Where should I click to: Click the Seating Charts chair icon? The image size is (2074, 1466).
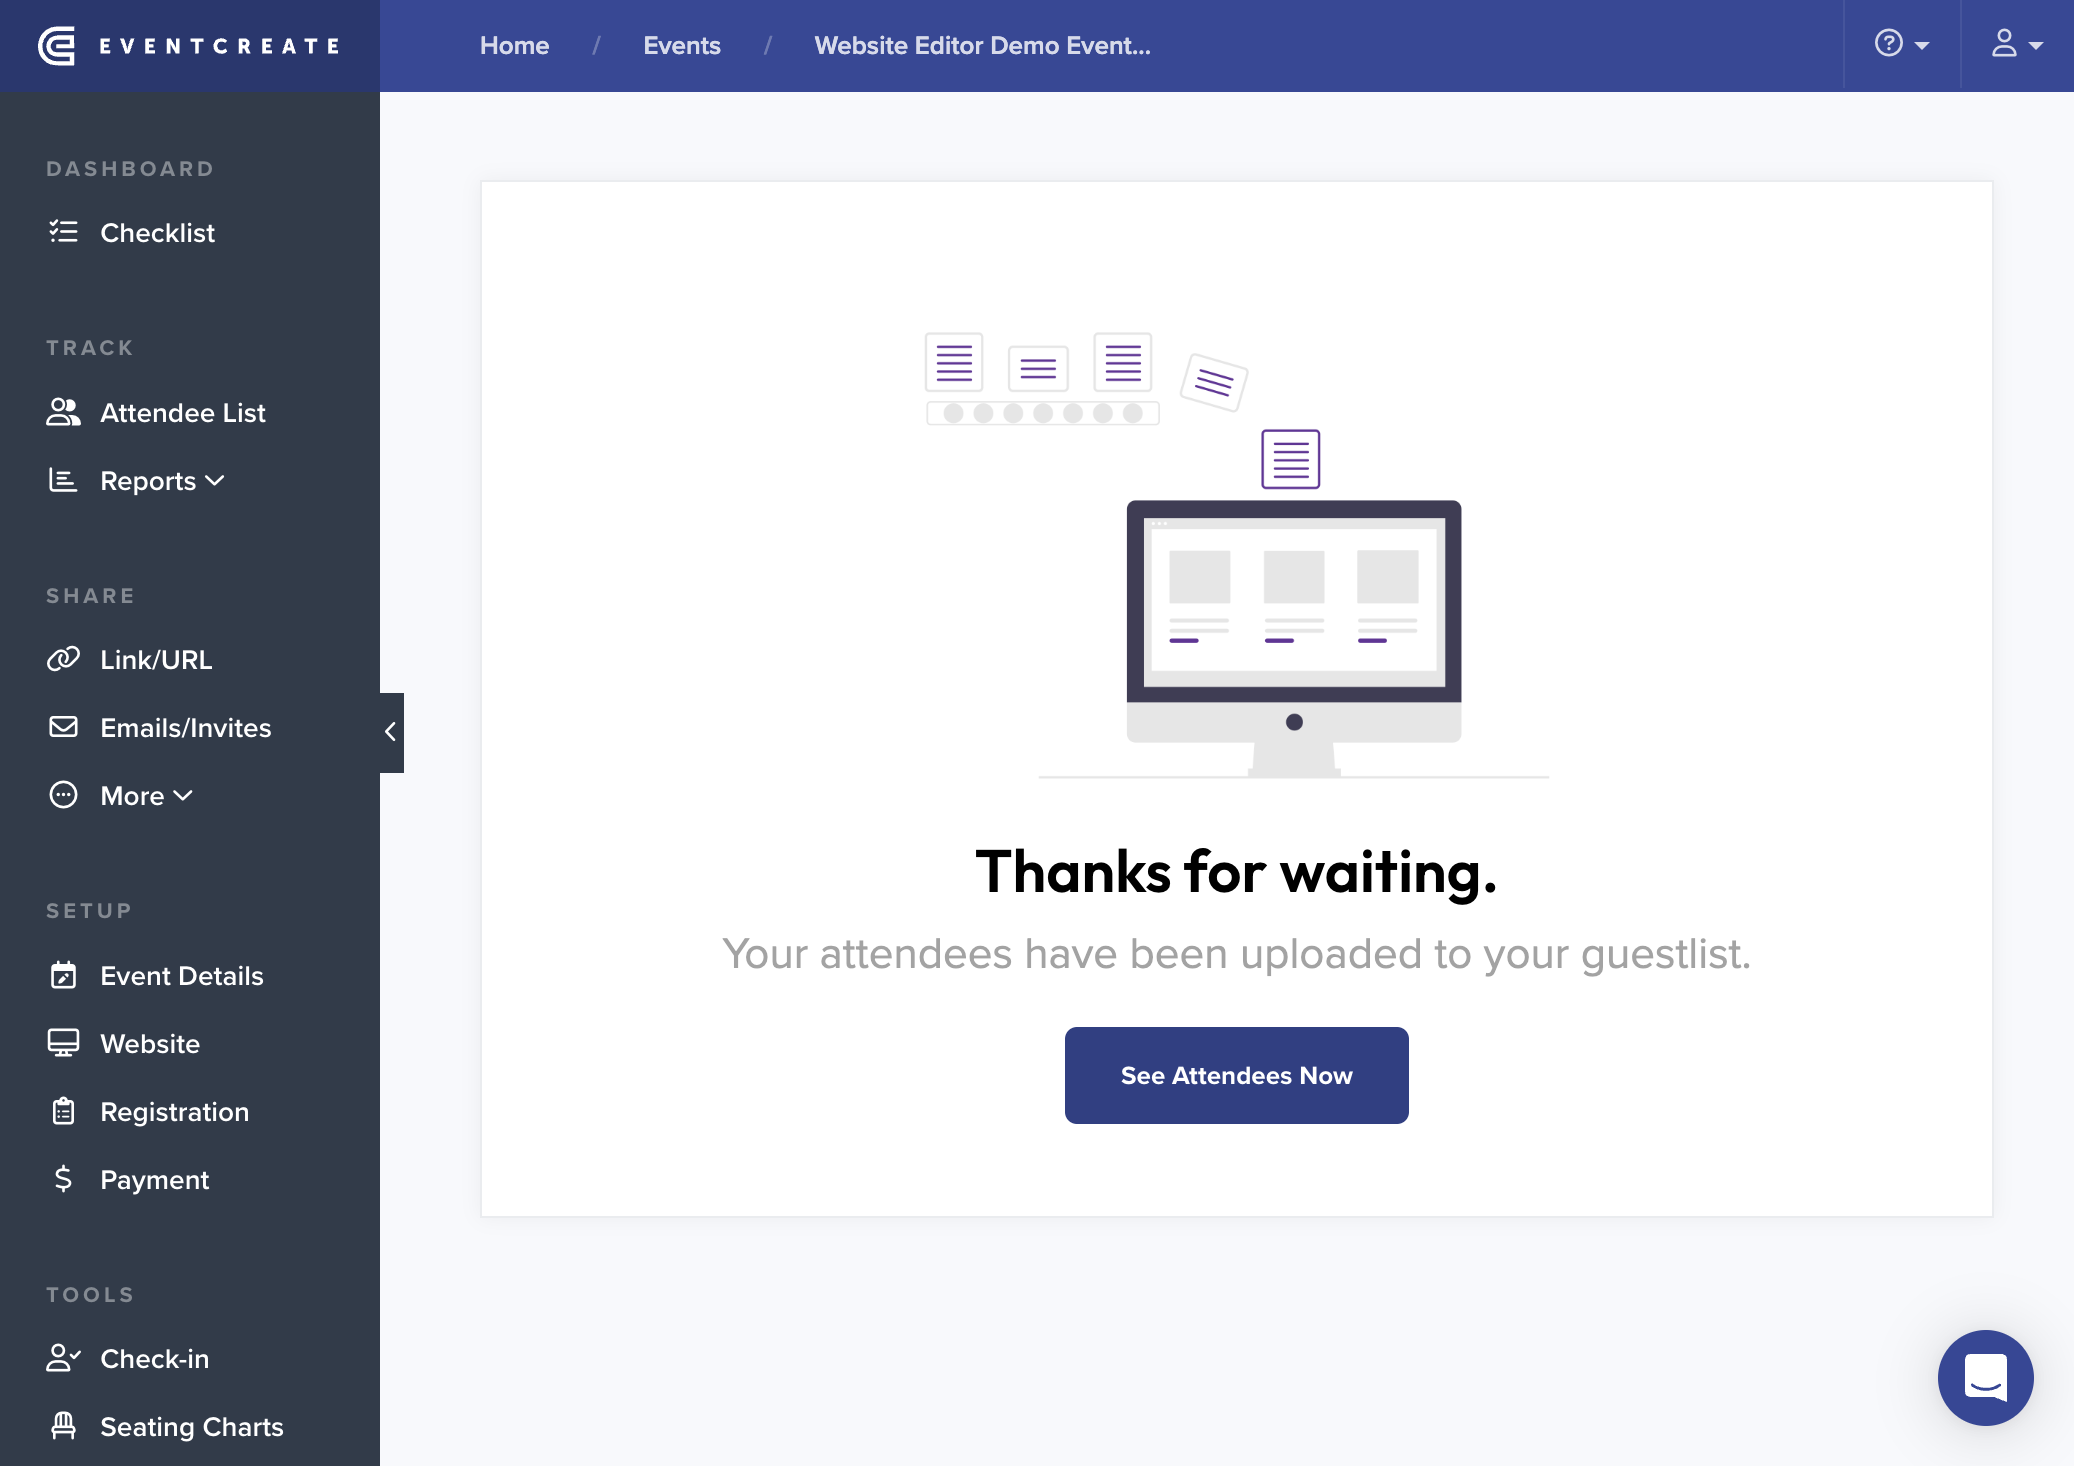pos(63,1426)
